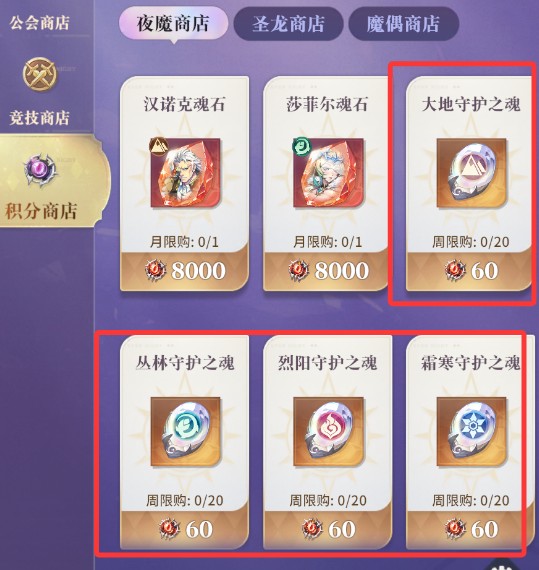Switch to the 圣龙商店 tab
The height and width of the screenshot is (570, 539).
pyautogui.click(x=288, y=23)
